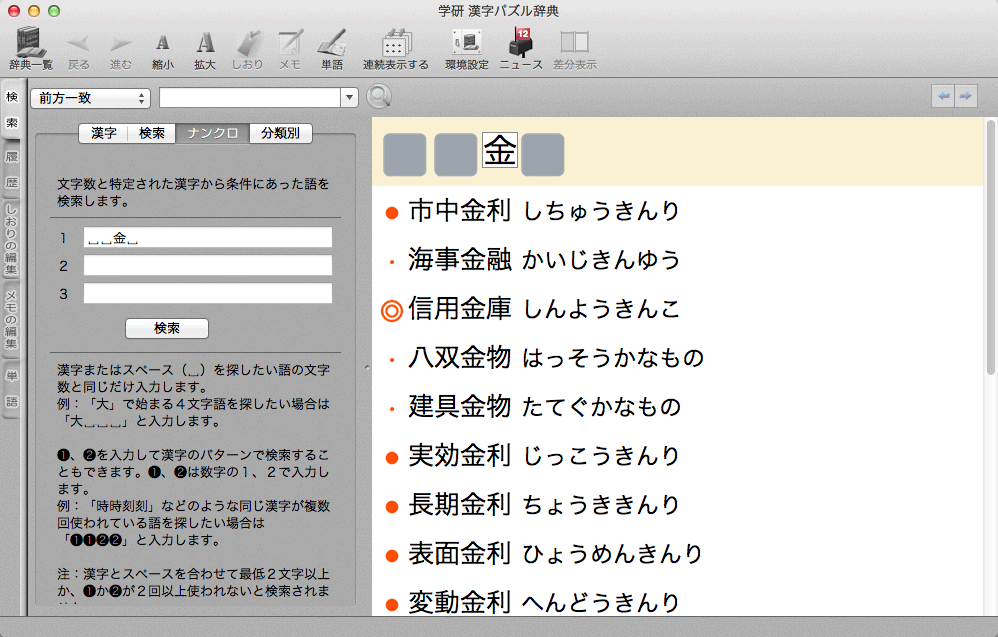The width and height of the screenshot is (998, 637).
Task: Open the 単語 word toolbar icon
Action: pos(332,48)
